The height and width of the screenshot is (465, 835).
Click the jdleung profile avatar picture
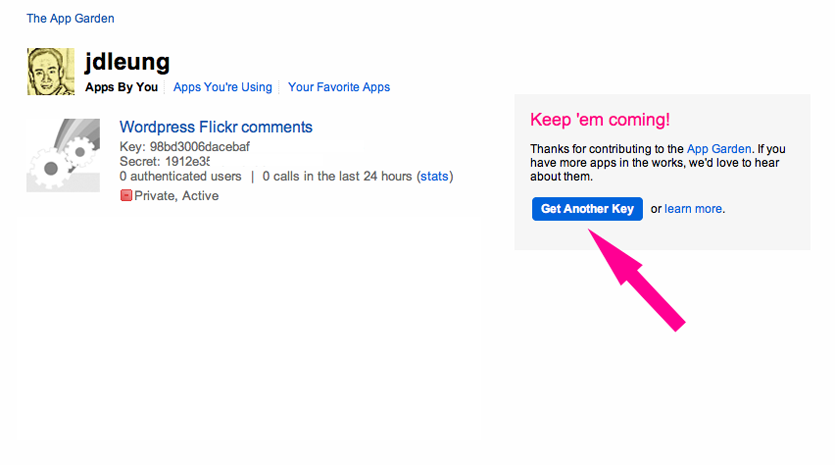51,71
